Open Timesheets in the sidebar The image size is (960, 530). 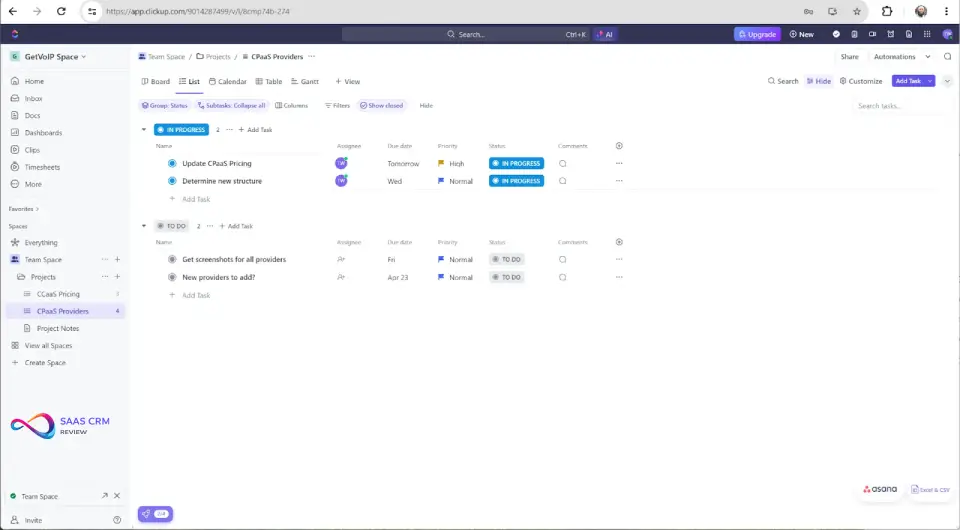[x=42, y=167]
